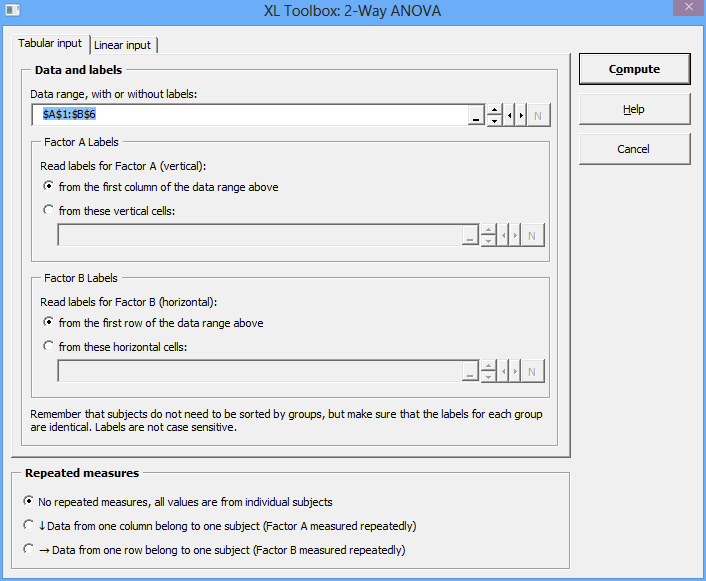This screenshot has height=581, width=706.
Task: Switch to the Linear input tab
Action: point(122,45)
